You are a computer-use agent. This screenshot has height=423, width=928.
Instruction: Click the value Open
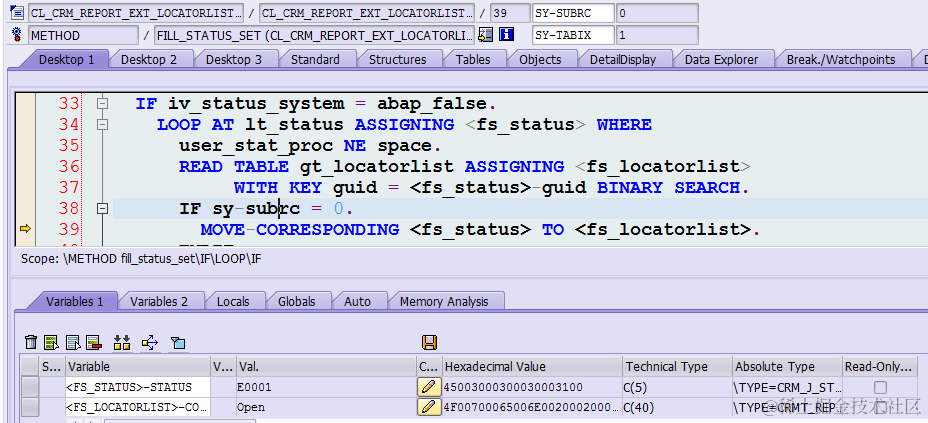click(251, 408)
